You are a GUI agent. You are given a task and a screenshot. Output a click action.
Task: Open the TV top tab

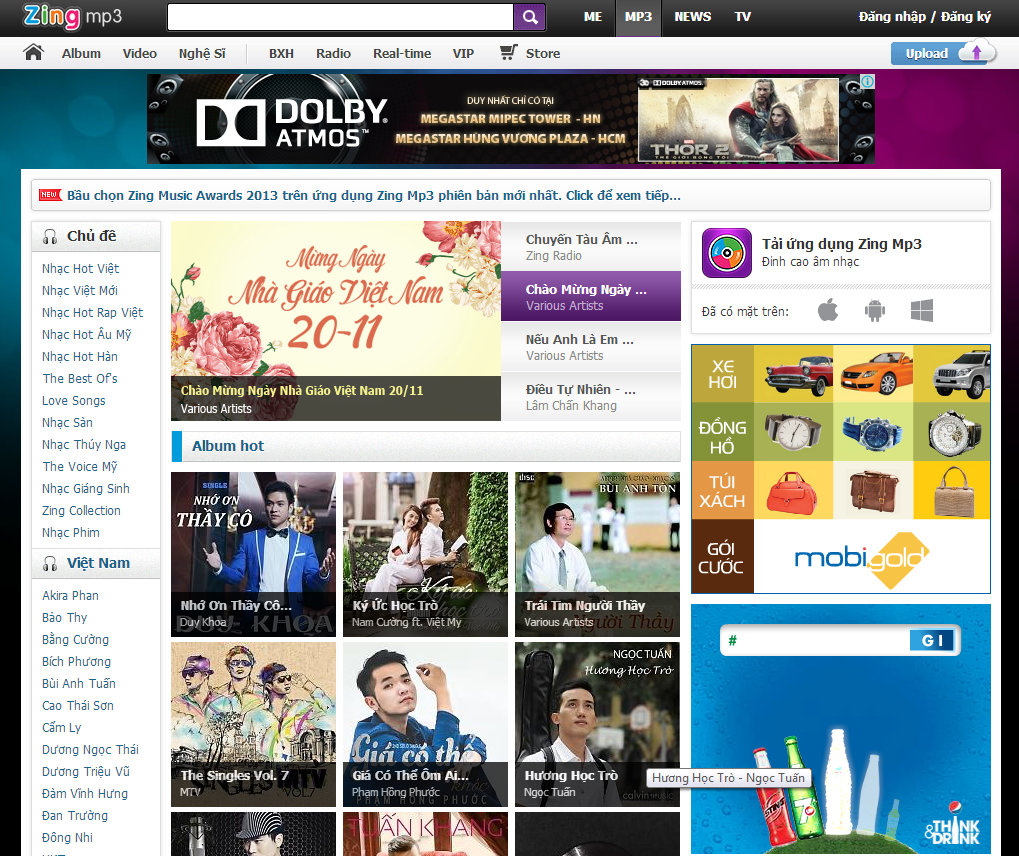[x=743, y=17]
